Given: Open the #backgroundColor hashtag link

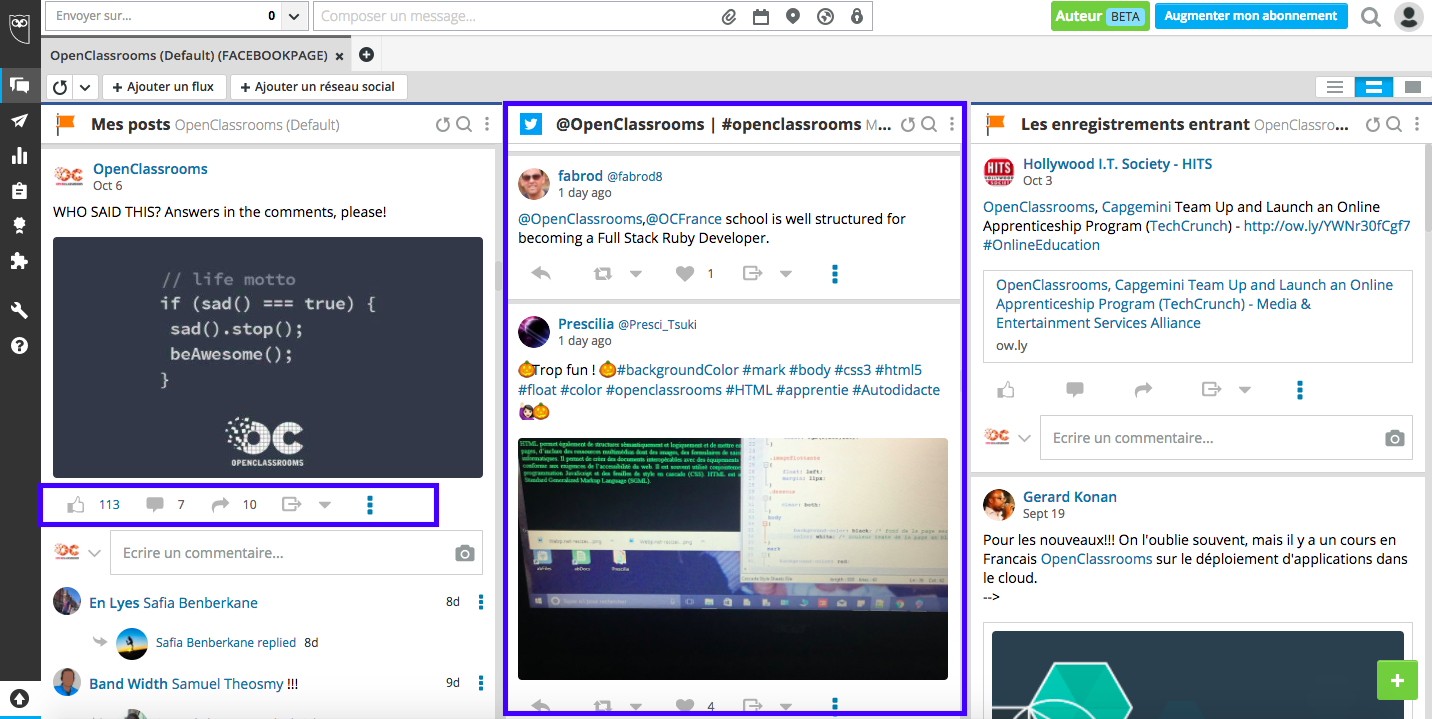Looking at the screenshot, I should [678, 369].
